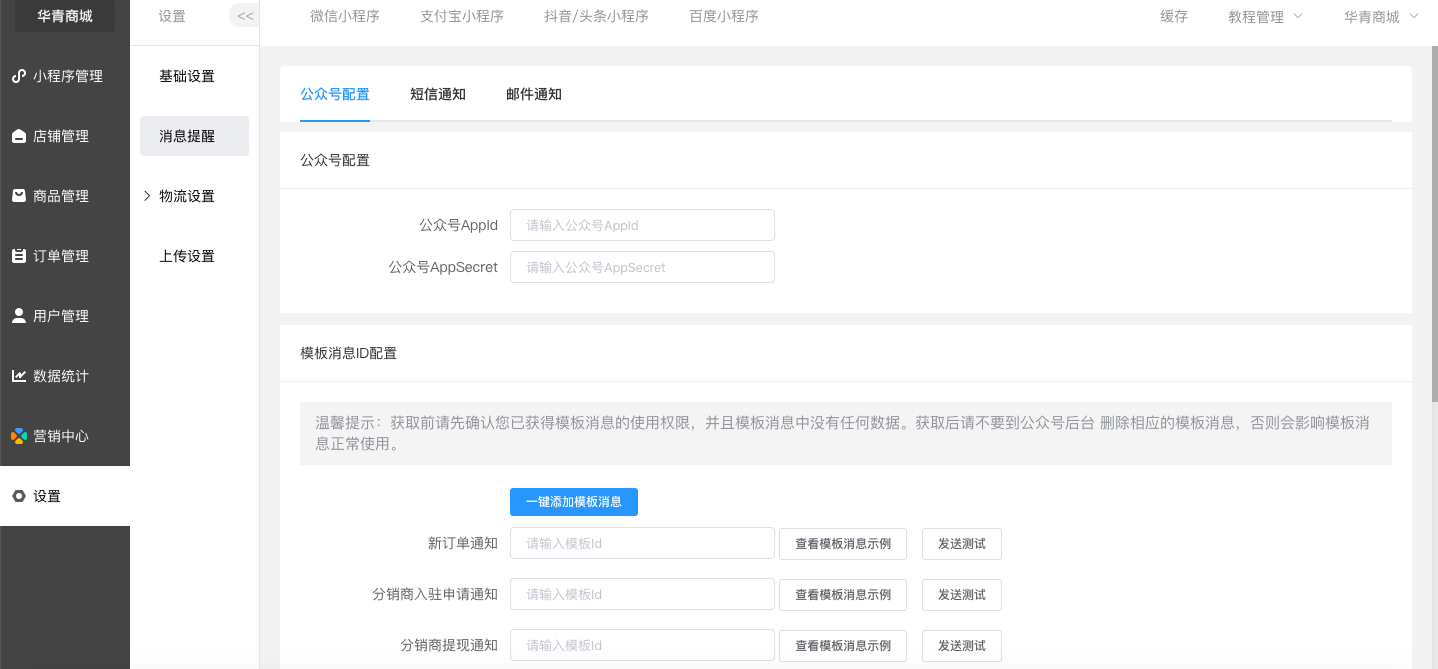Image resolution: width=1438 pixels, height=669 pixels.
Task: Click the order clipboard icon beside 订单管理
Action: tap(18, 256)
